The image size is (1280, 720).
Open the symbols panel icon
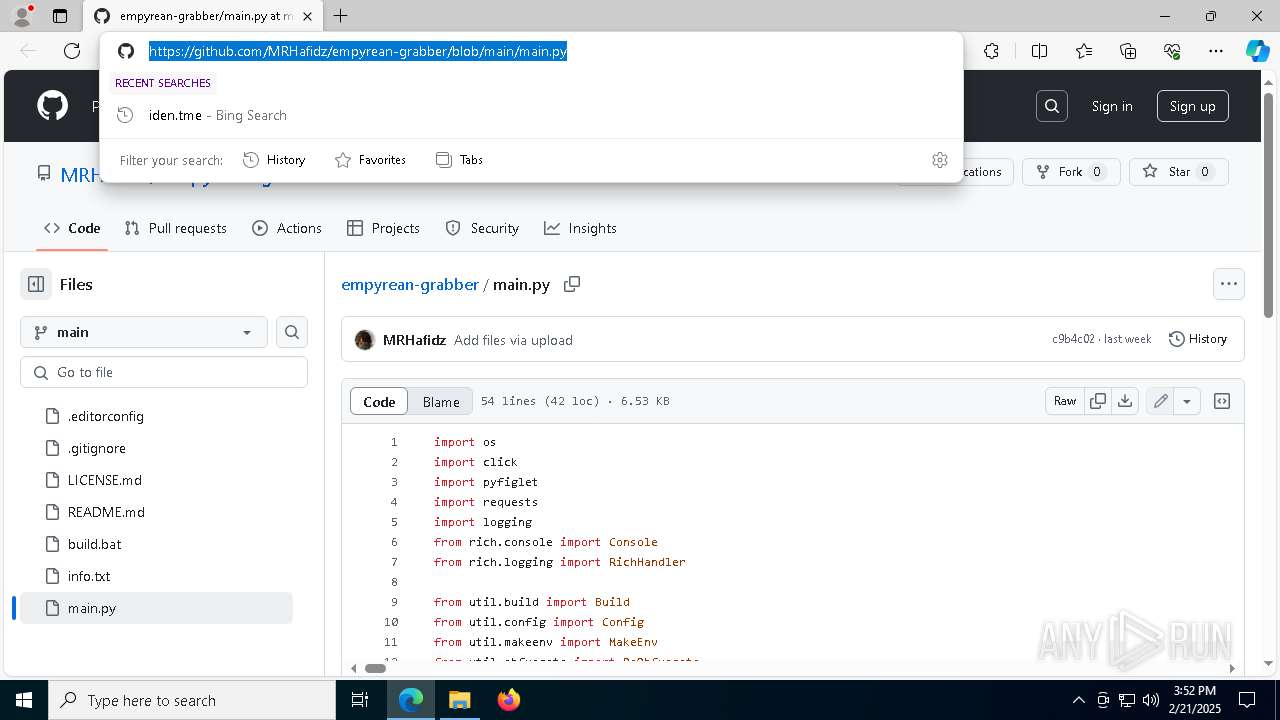[x=1222, y=401]
